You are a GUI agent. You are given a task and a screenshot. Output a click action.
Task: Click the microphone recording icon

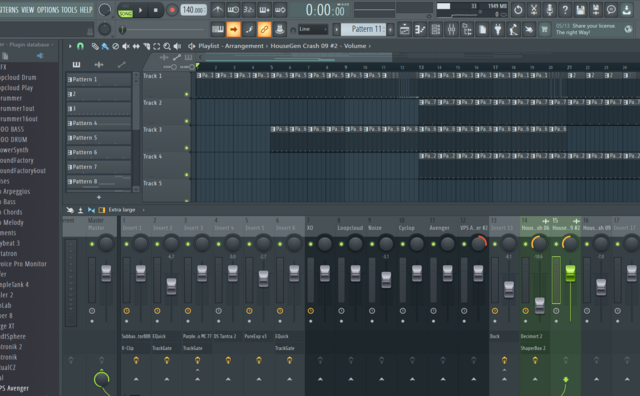(549, 10)
